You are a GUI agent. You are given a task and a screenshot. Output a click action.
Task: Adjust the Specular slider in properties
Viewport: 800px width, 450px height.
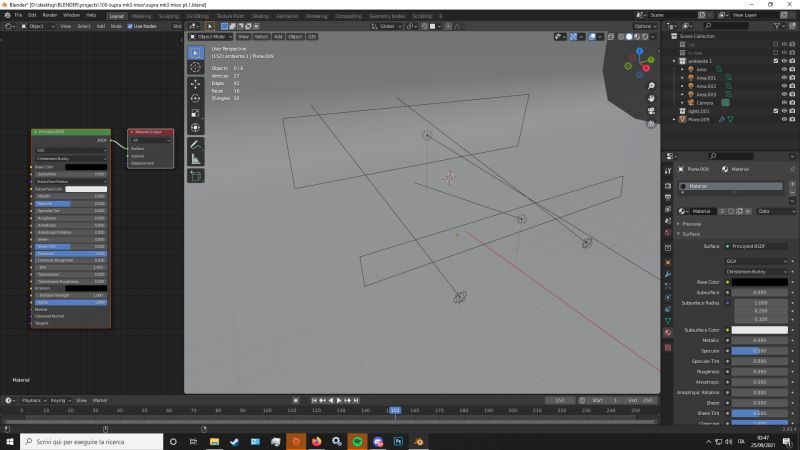coord(760,351)
